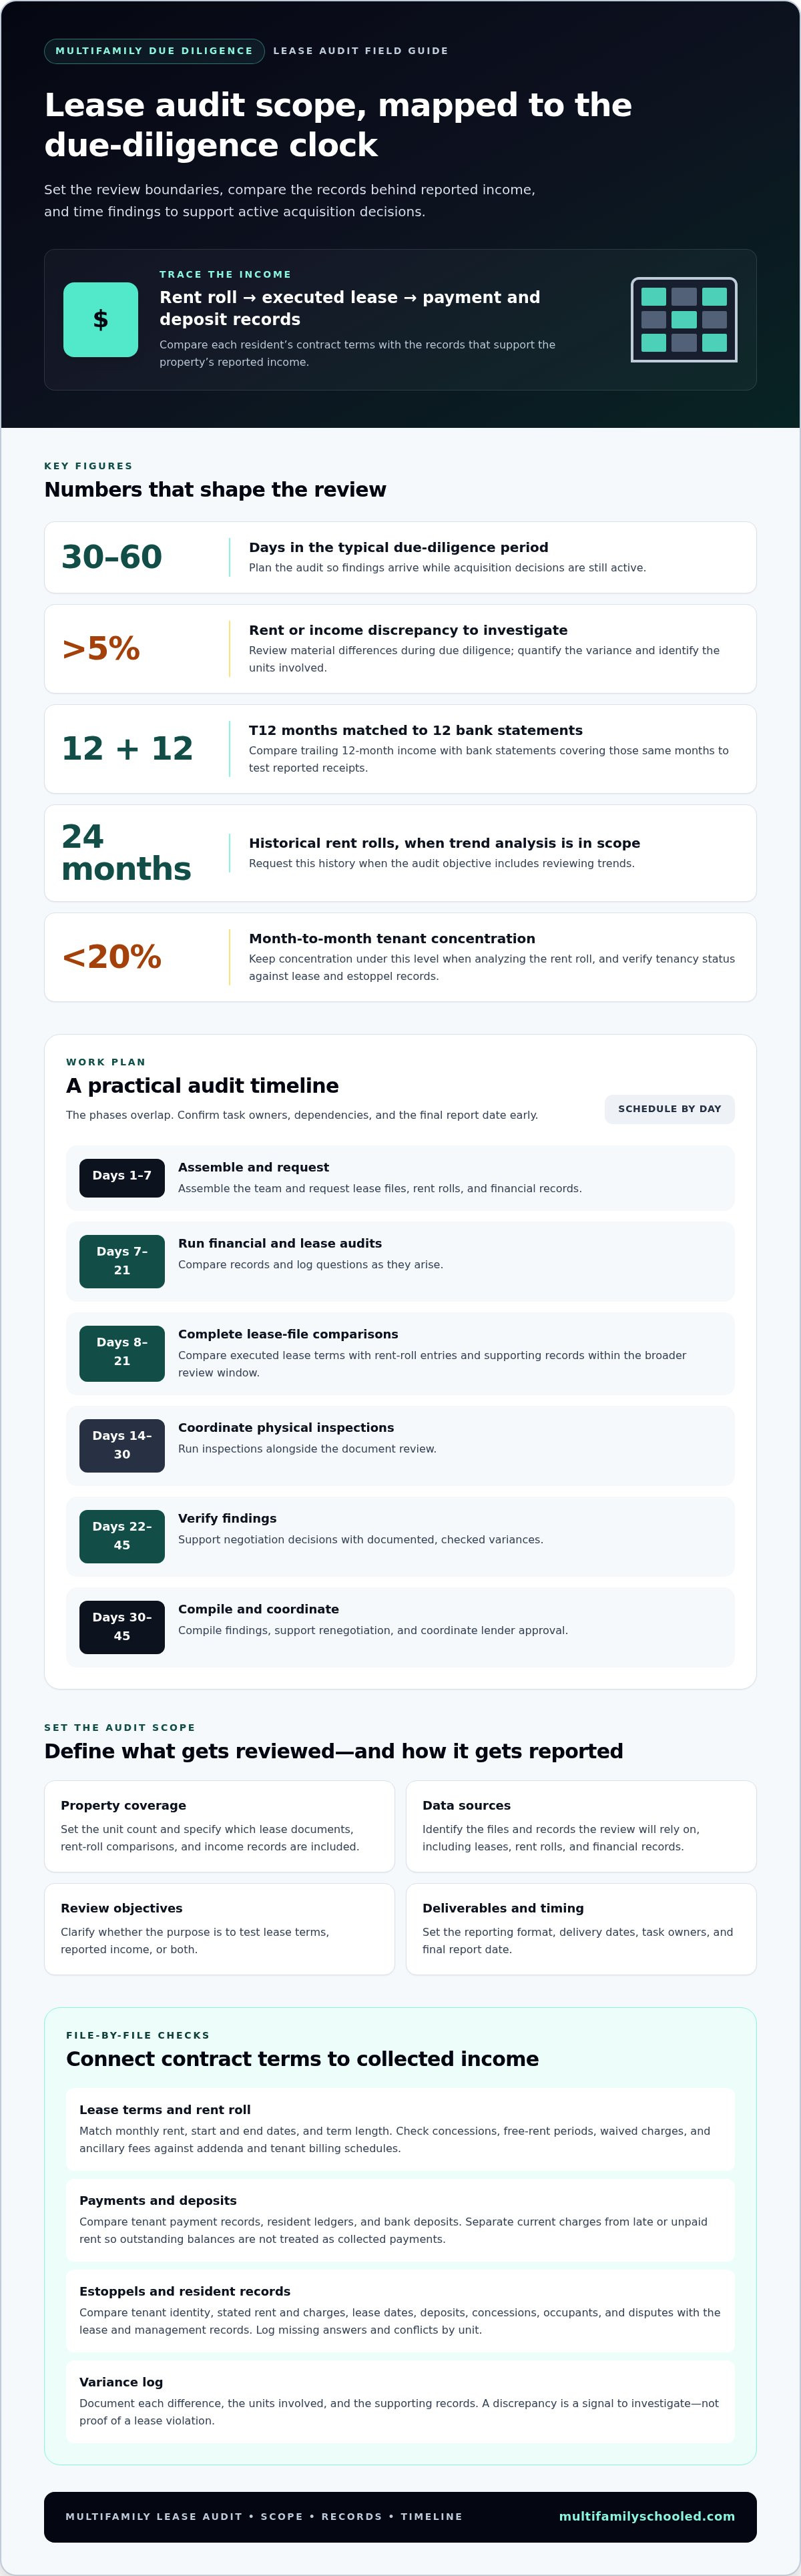Viewport: 801px width, 2576px height.
Task: Select the Deliverables and timing card
Action: coord(581,1929)
